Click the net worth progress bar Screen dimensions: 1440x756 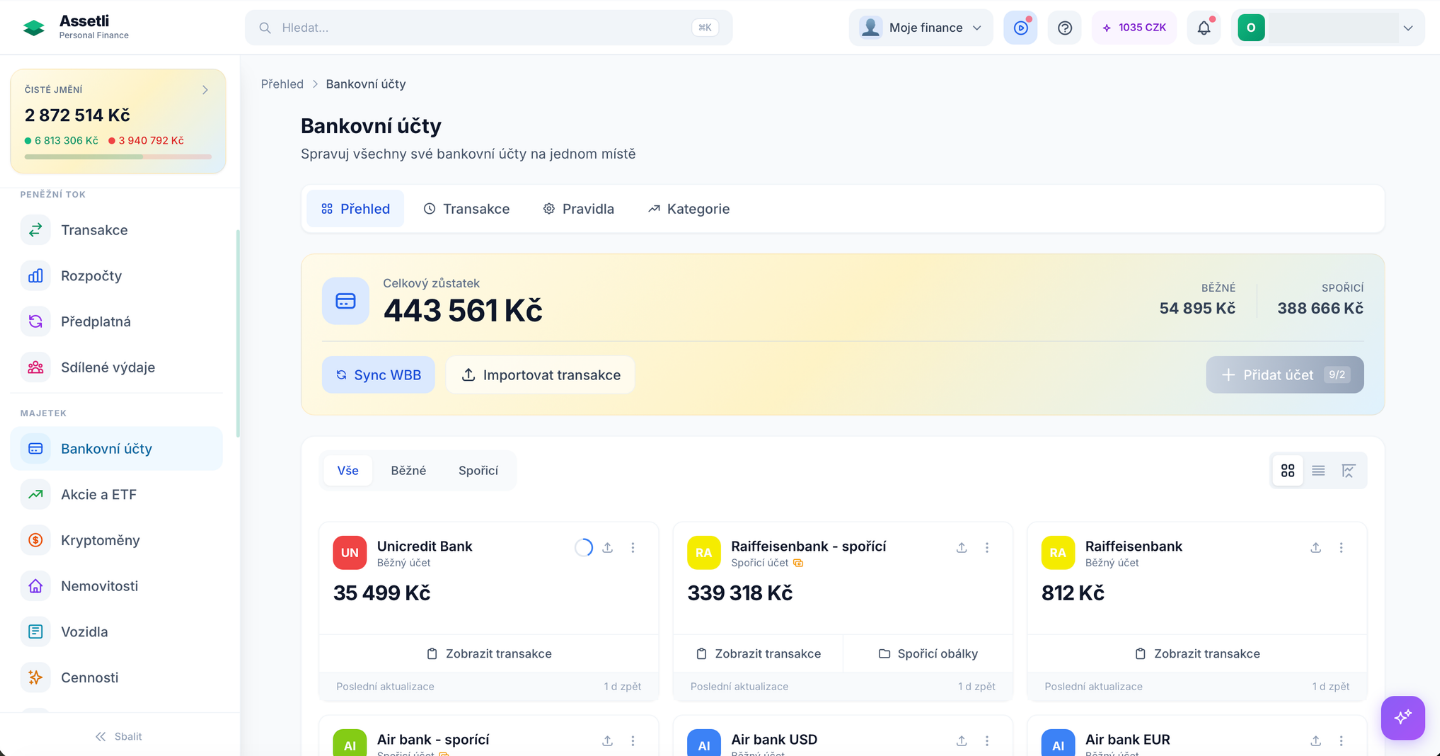[x=118, y=157]
